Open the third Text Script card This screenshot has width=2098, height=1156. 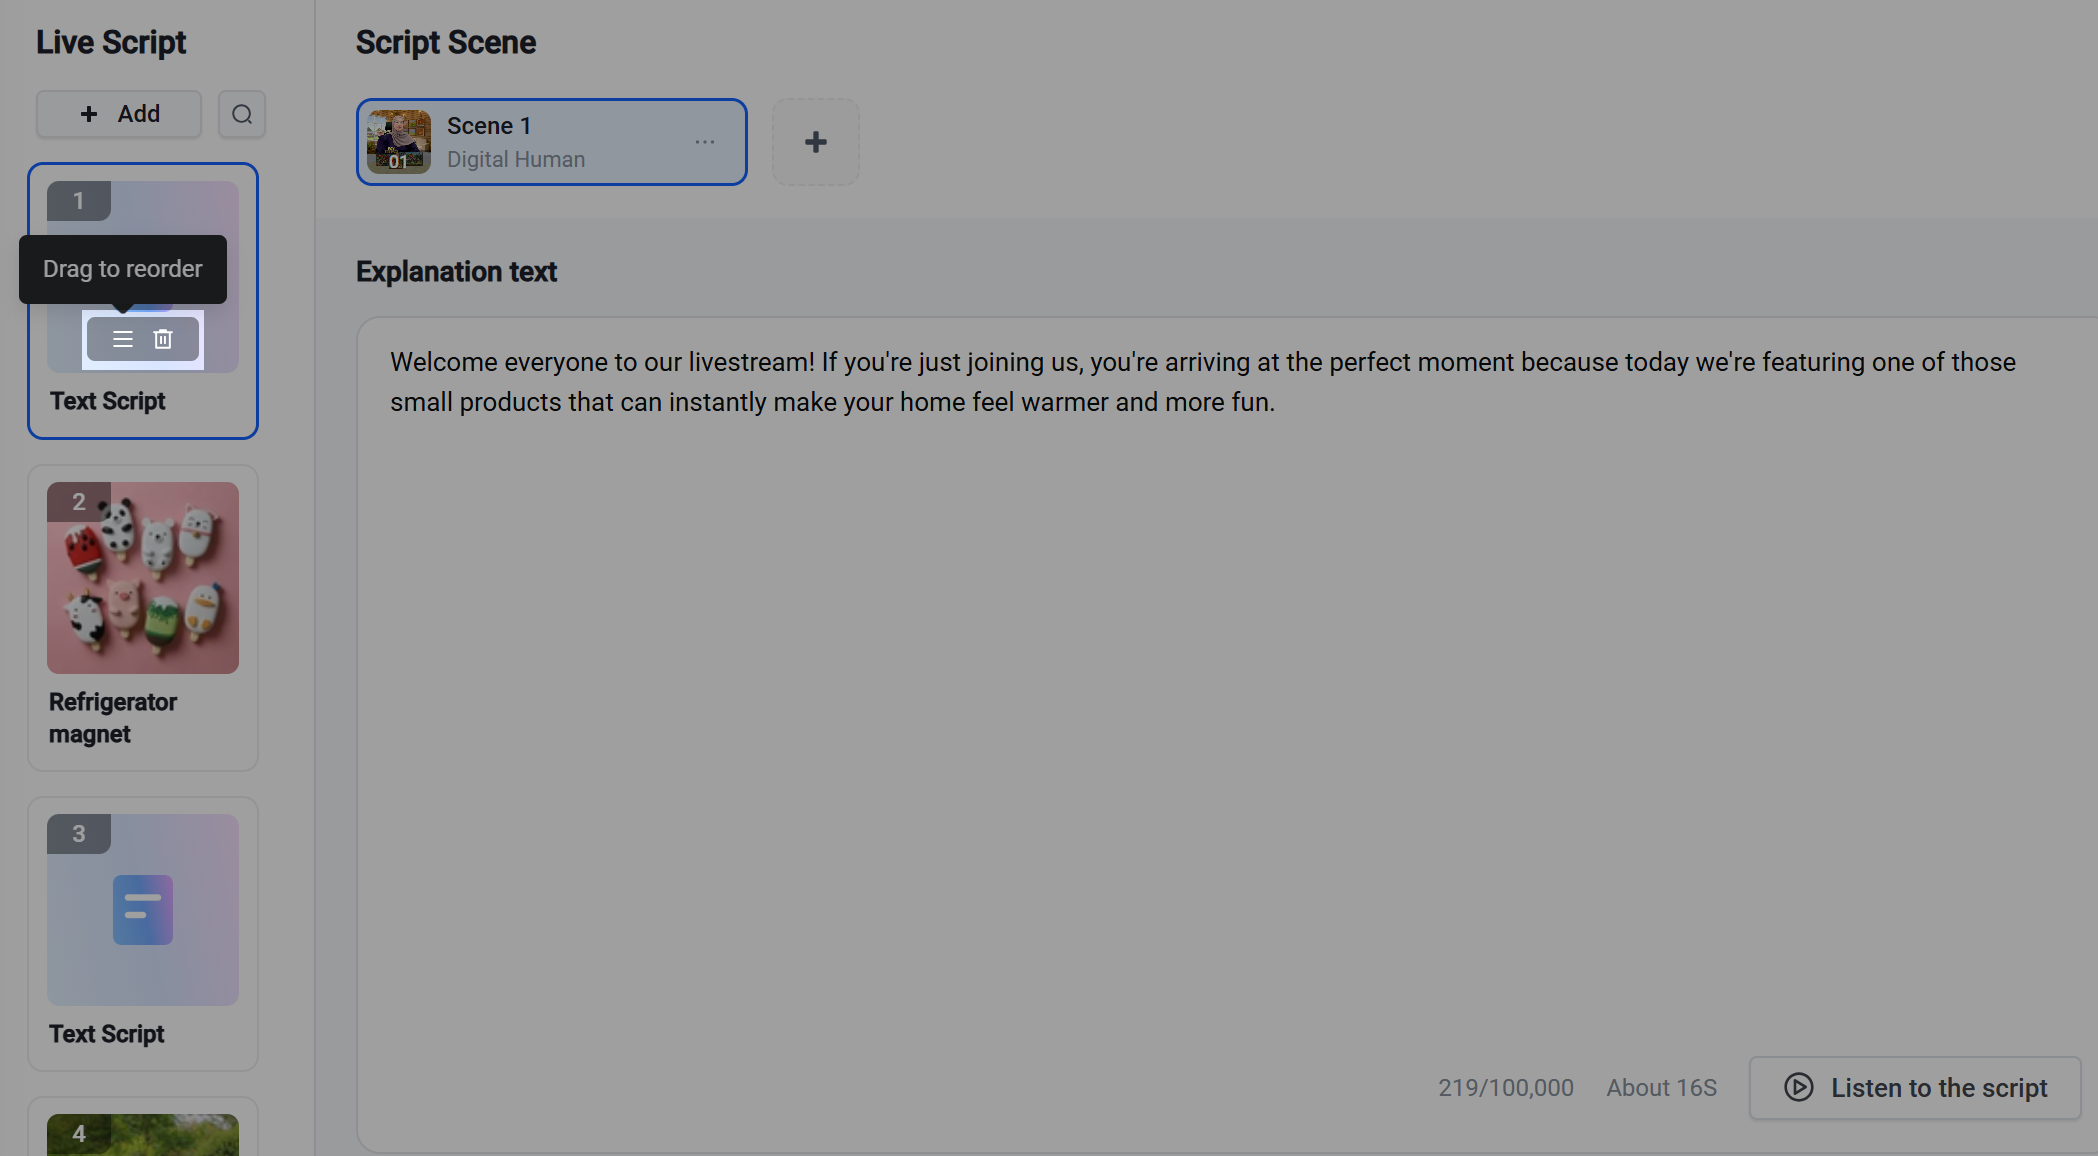(x=143, y=934)
